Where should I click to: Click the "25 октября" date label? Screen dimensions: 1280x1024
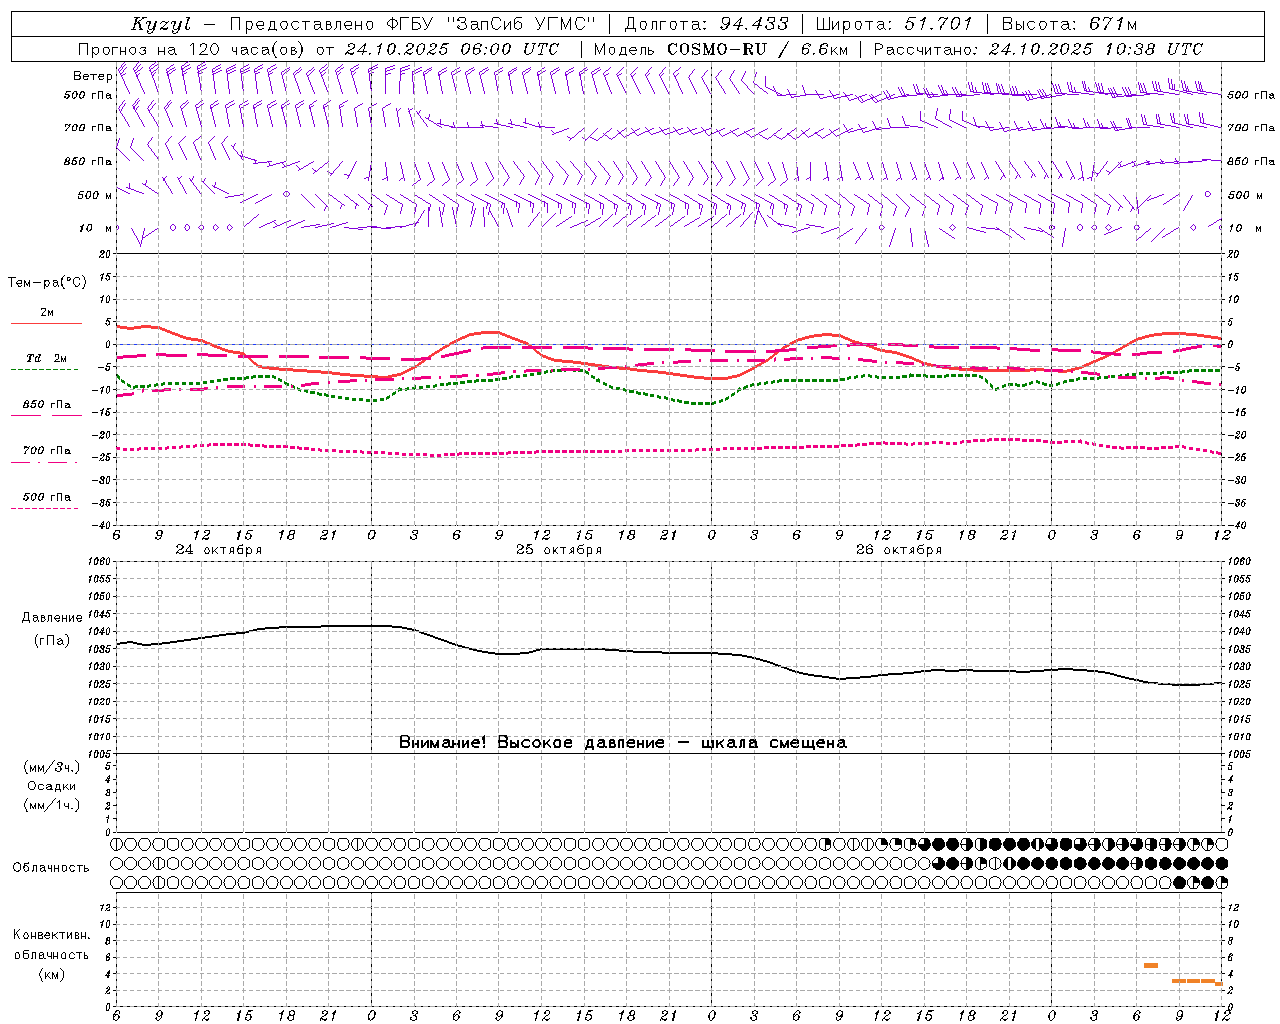(x=559, y=550)
